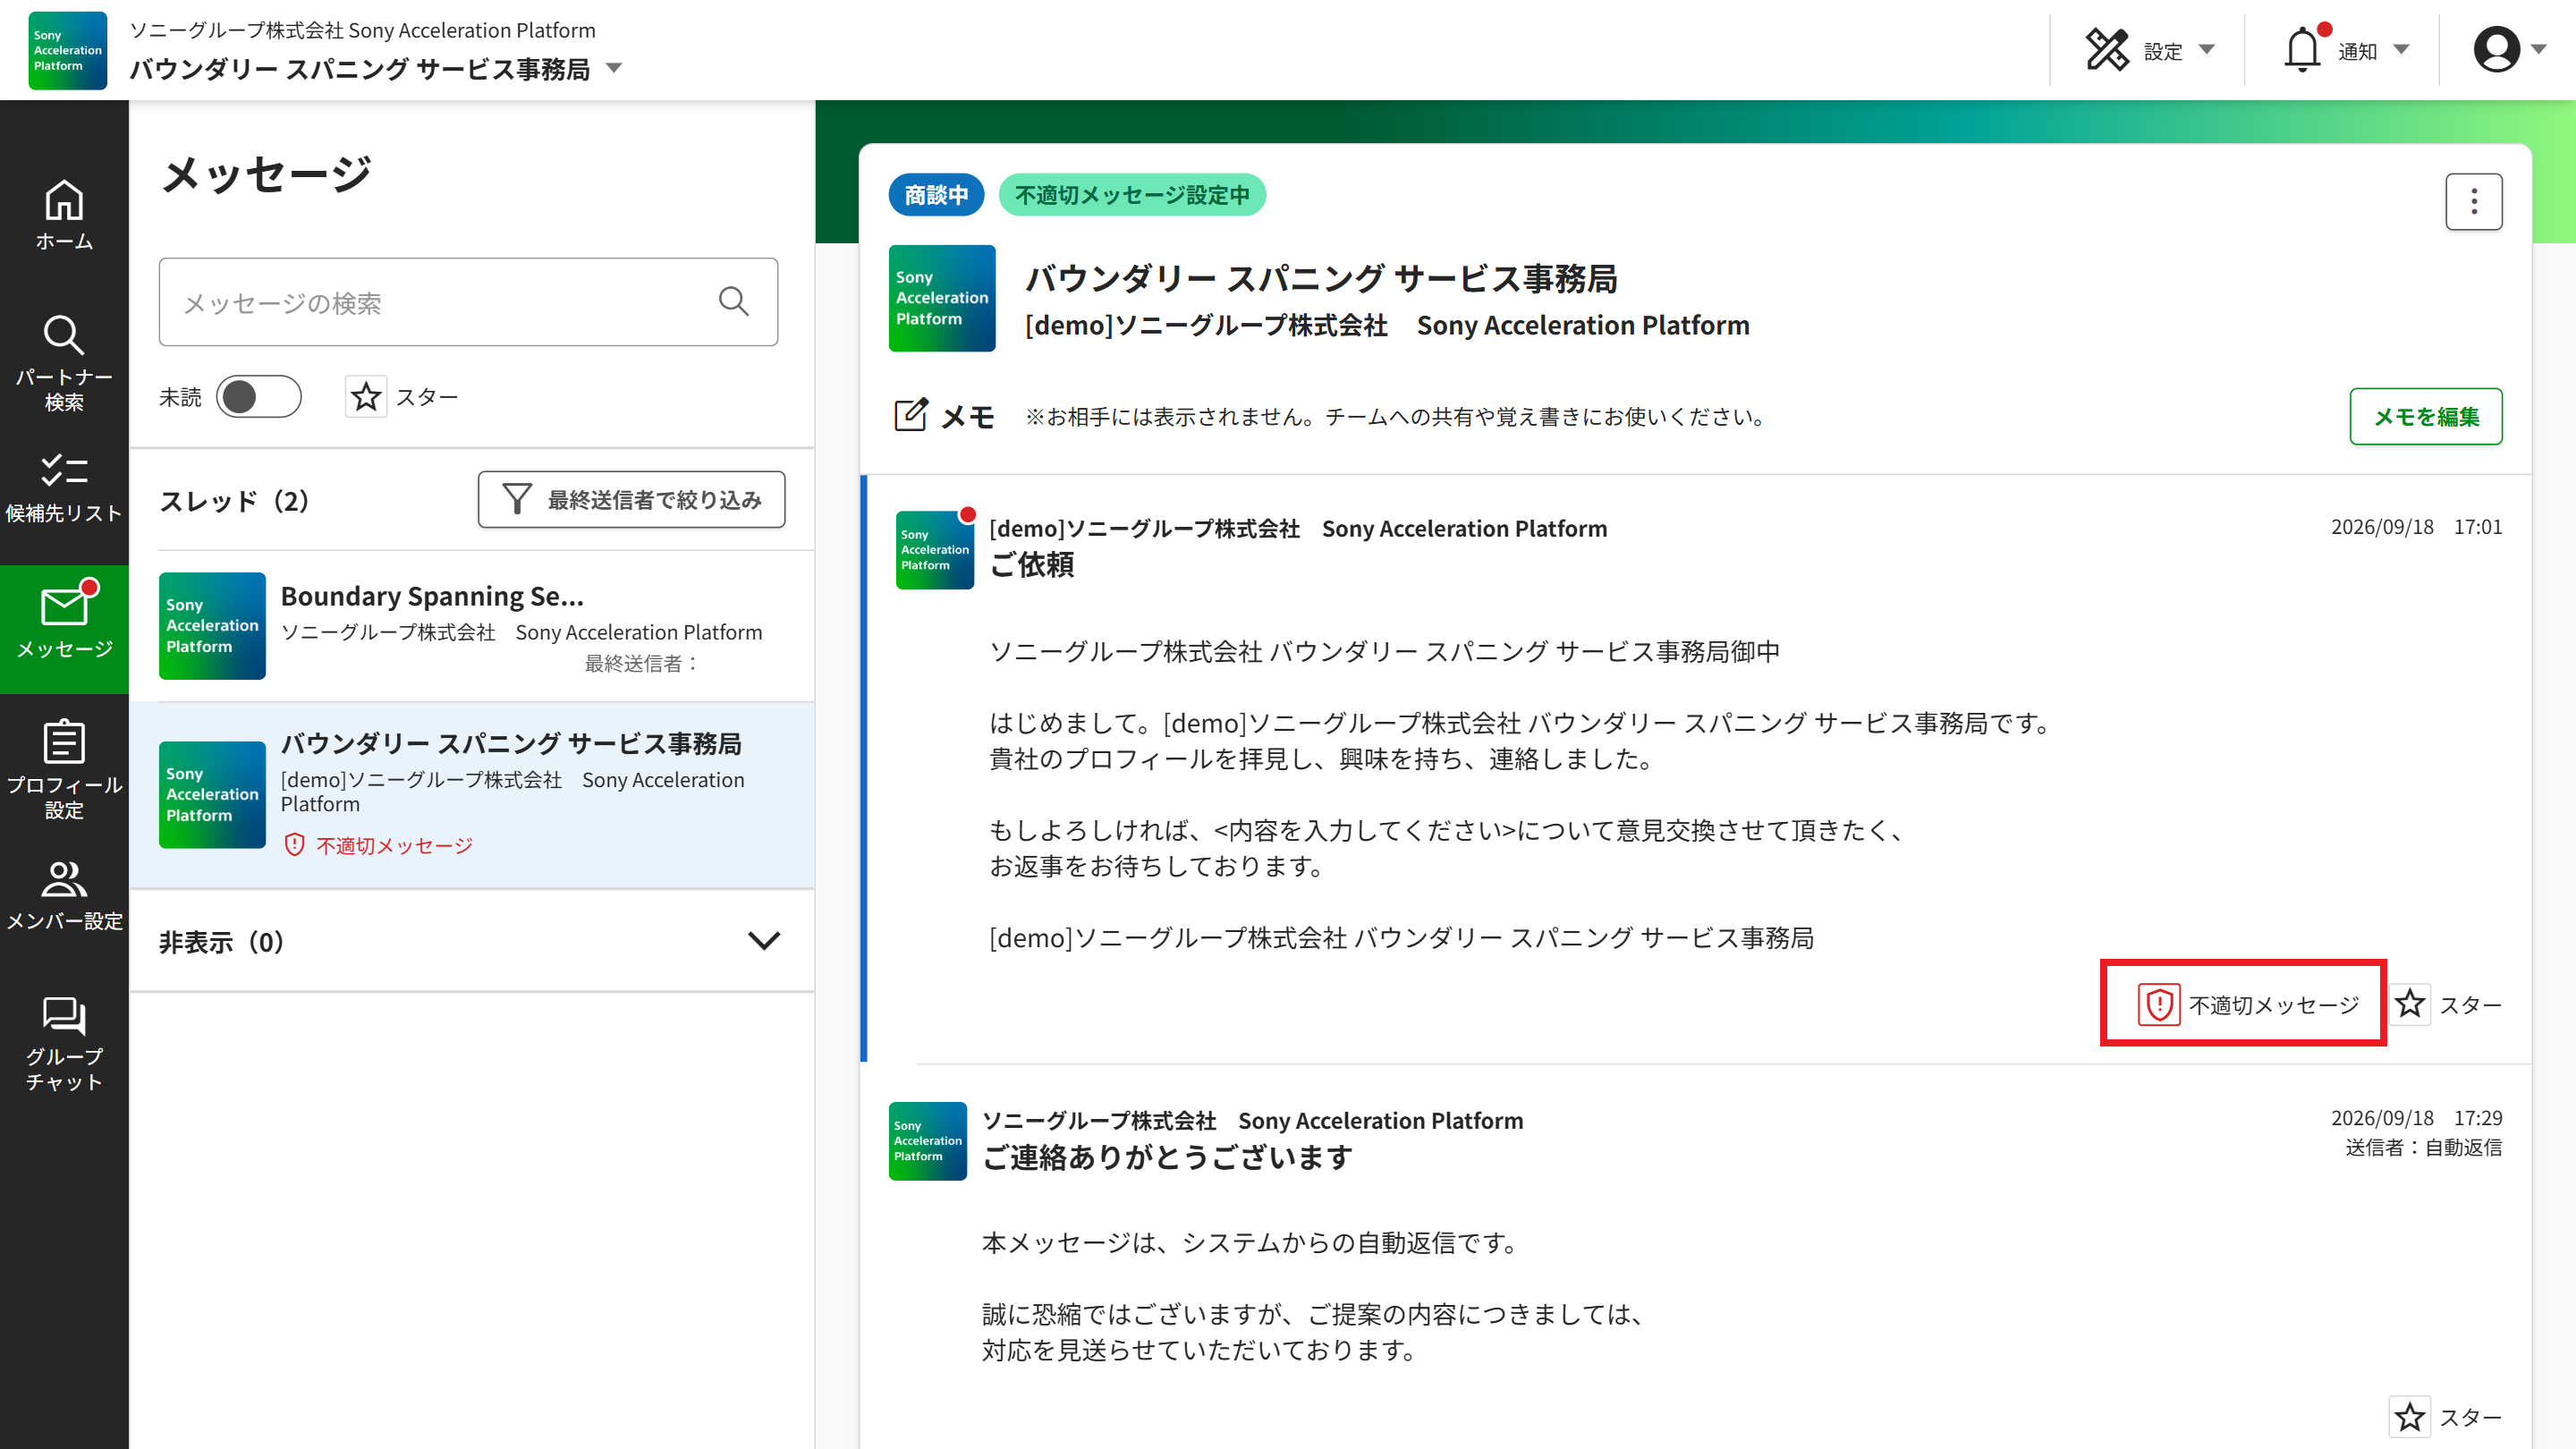Click the メモ label text
Screen dimensions: 2576x1449
click(x=968, y=416)
